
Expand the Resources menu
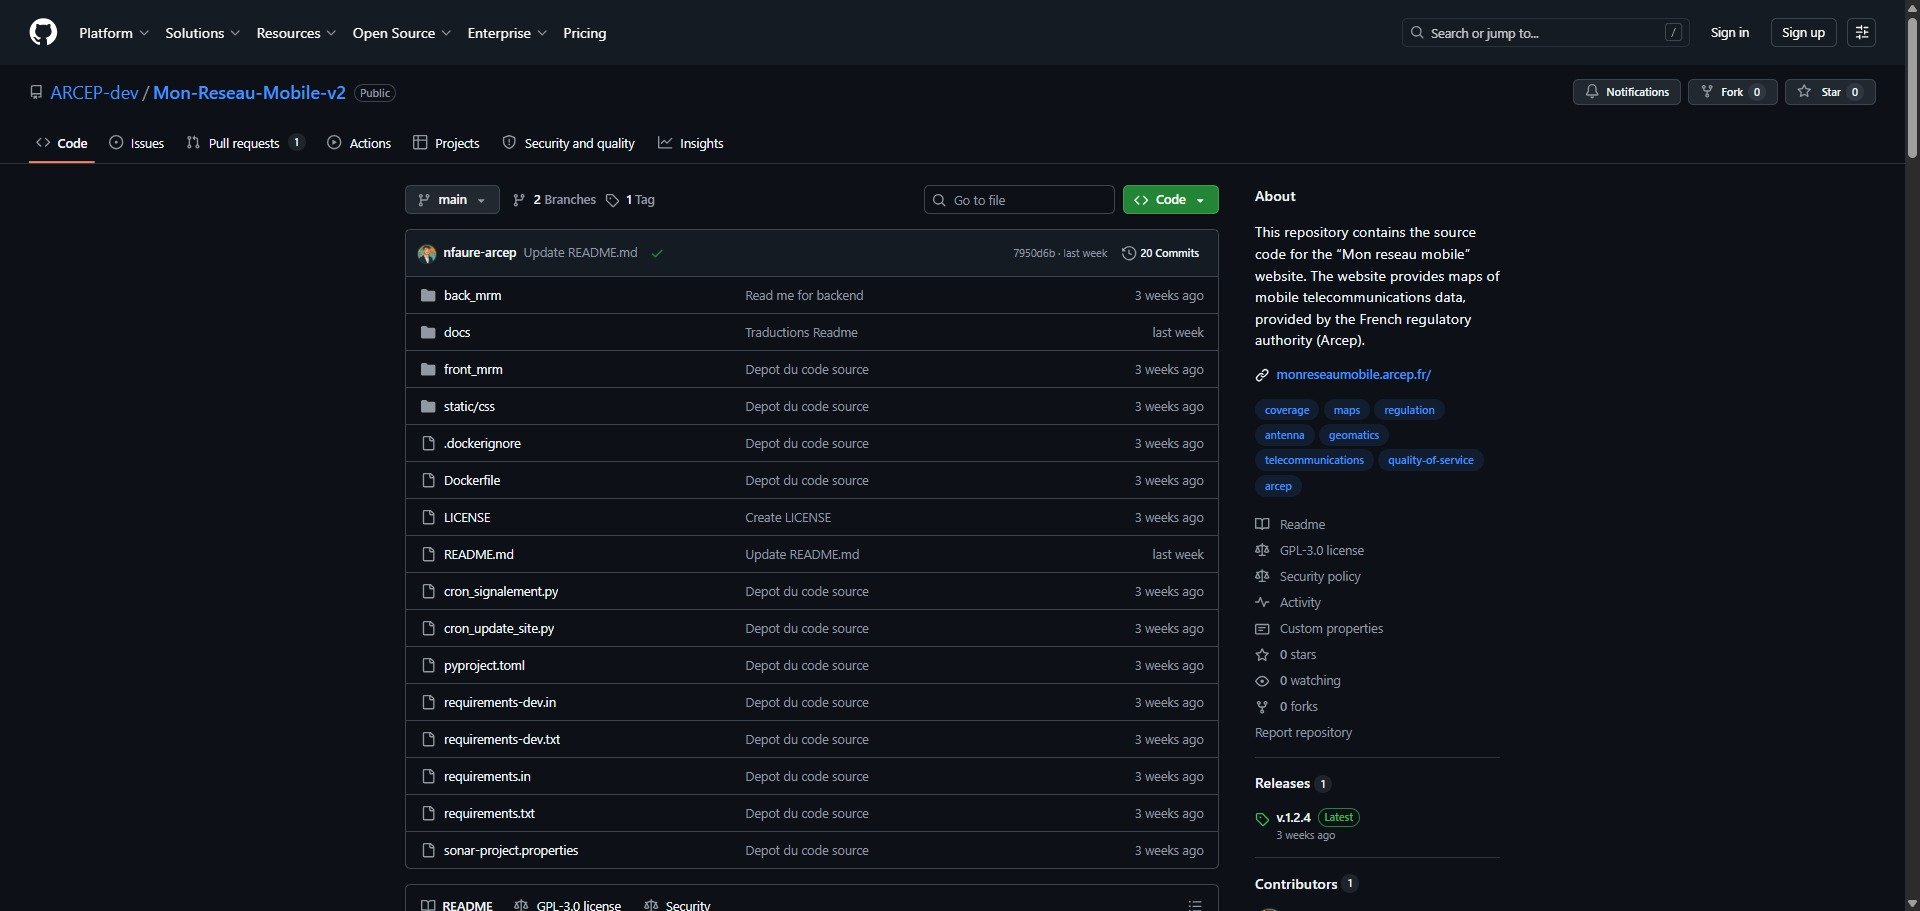tap(296, 33)
